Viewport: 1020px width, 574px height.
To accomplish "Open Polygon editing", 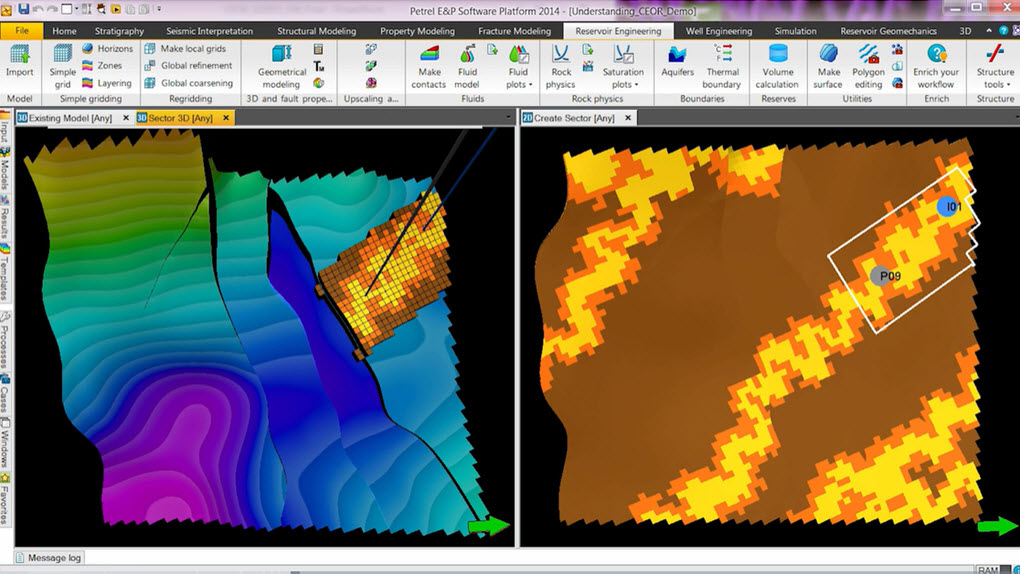I will click(x=868, y=66).
